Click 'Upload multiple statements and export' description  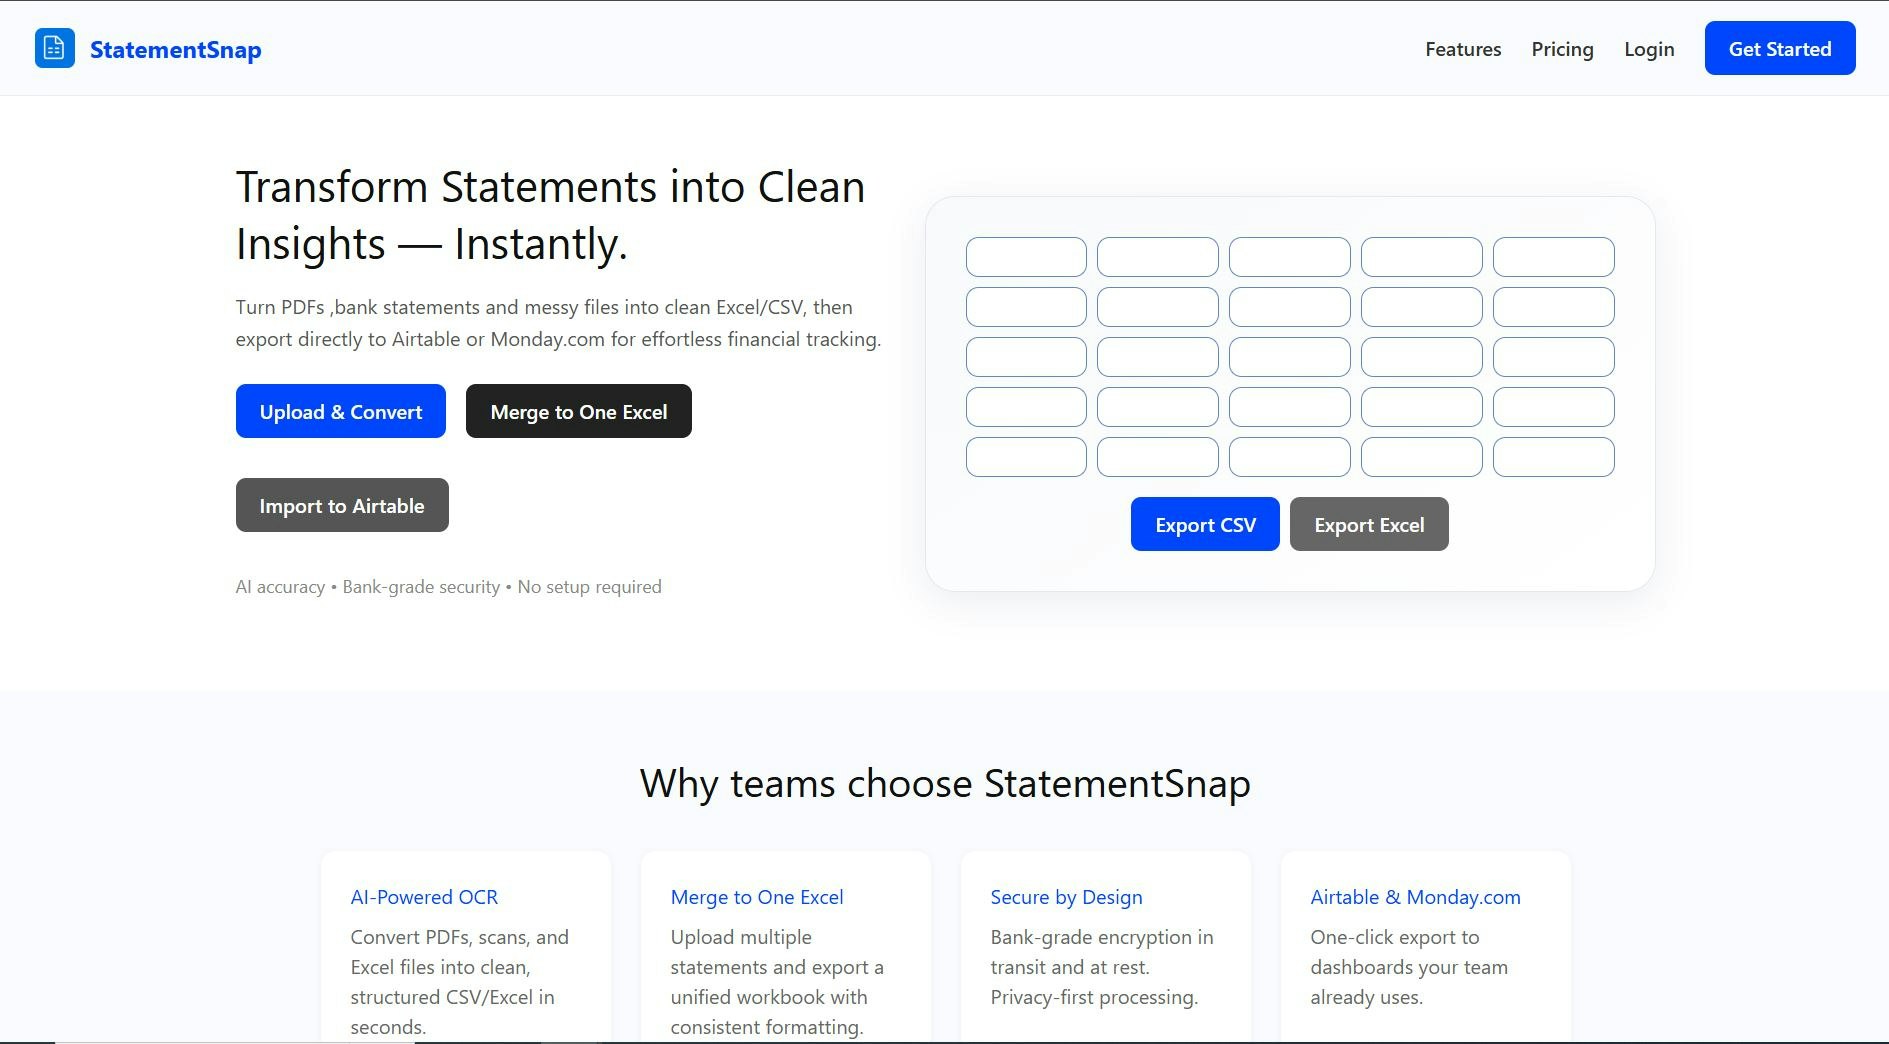(x=777, y=982)
